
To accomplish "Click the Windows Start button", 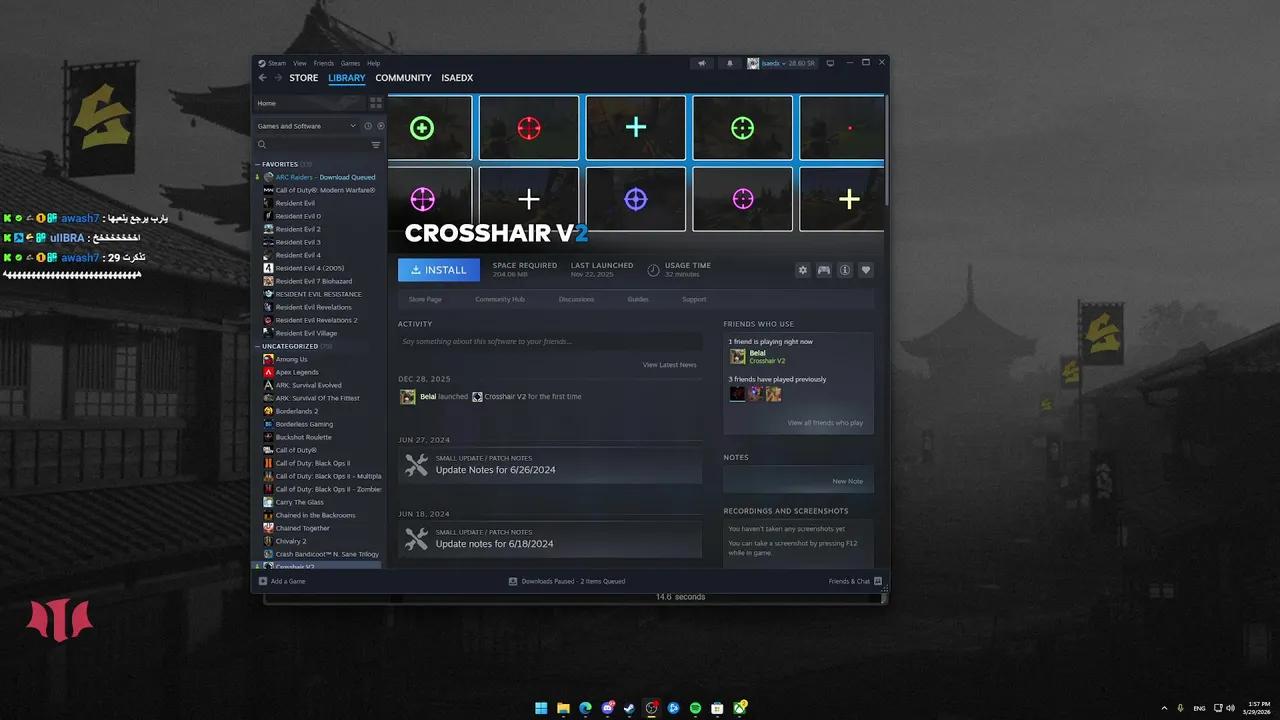I will coord(541,708).
